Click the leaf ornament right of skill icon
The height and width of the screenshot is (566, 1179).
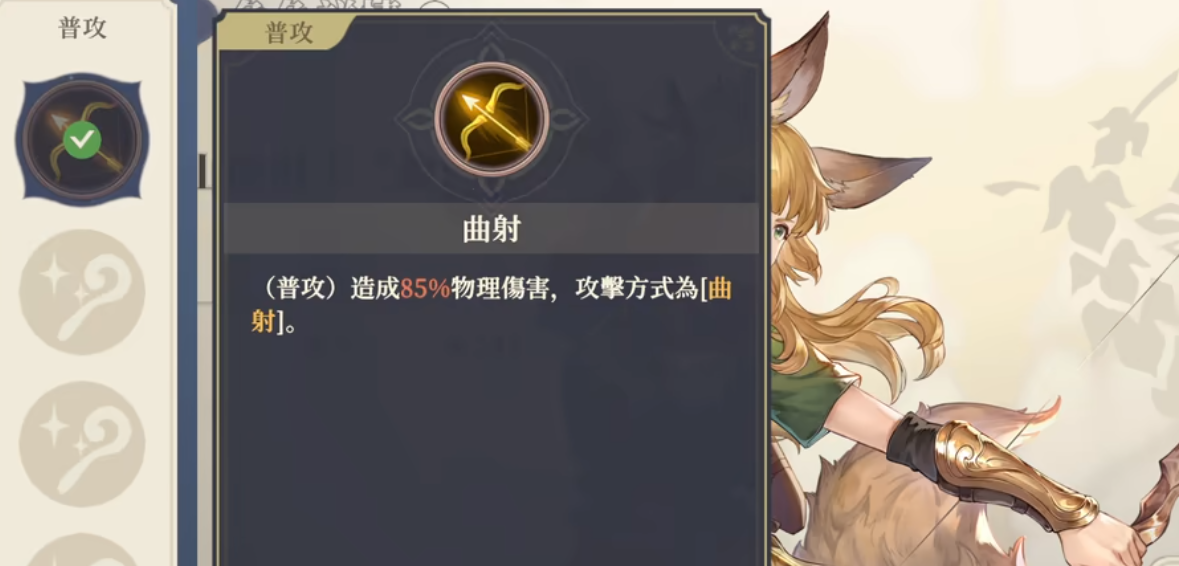pos(568,121)
